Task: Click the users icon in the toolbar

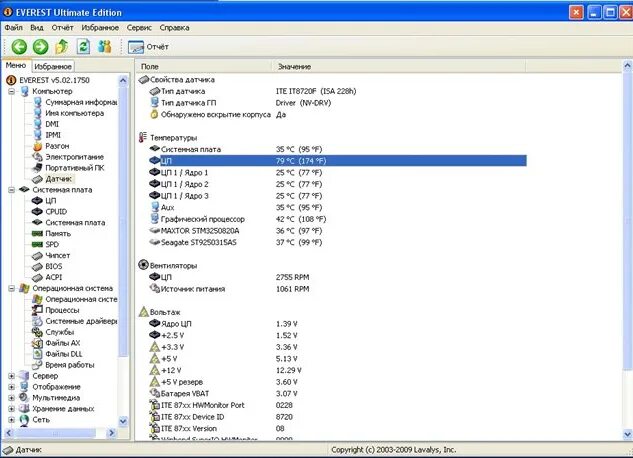Action: pos(105,47)
